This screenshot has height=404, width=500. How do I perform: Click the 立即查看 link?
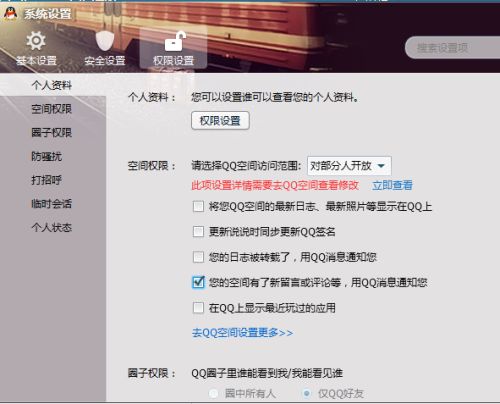pyautogui.click(x=392, y=185)
